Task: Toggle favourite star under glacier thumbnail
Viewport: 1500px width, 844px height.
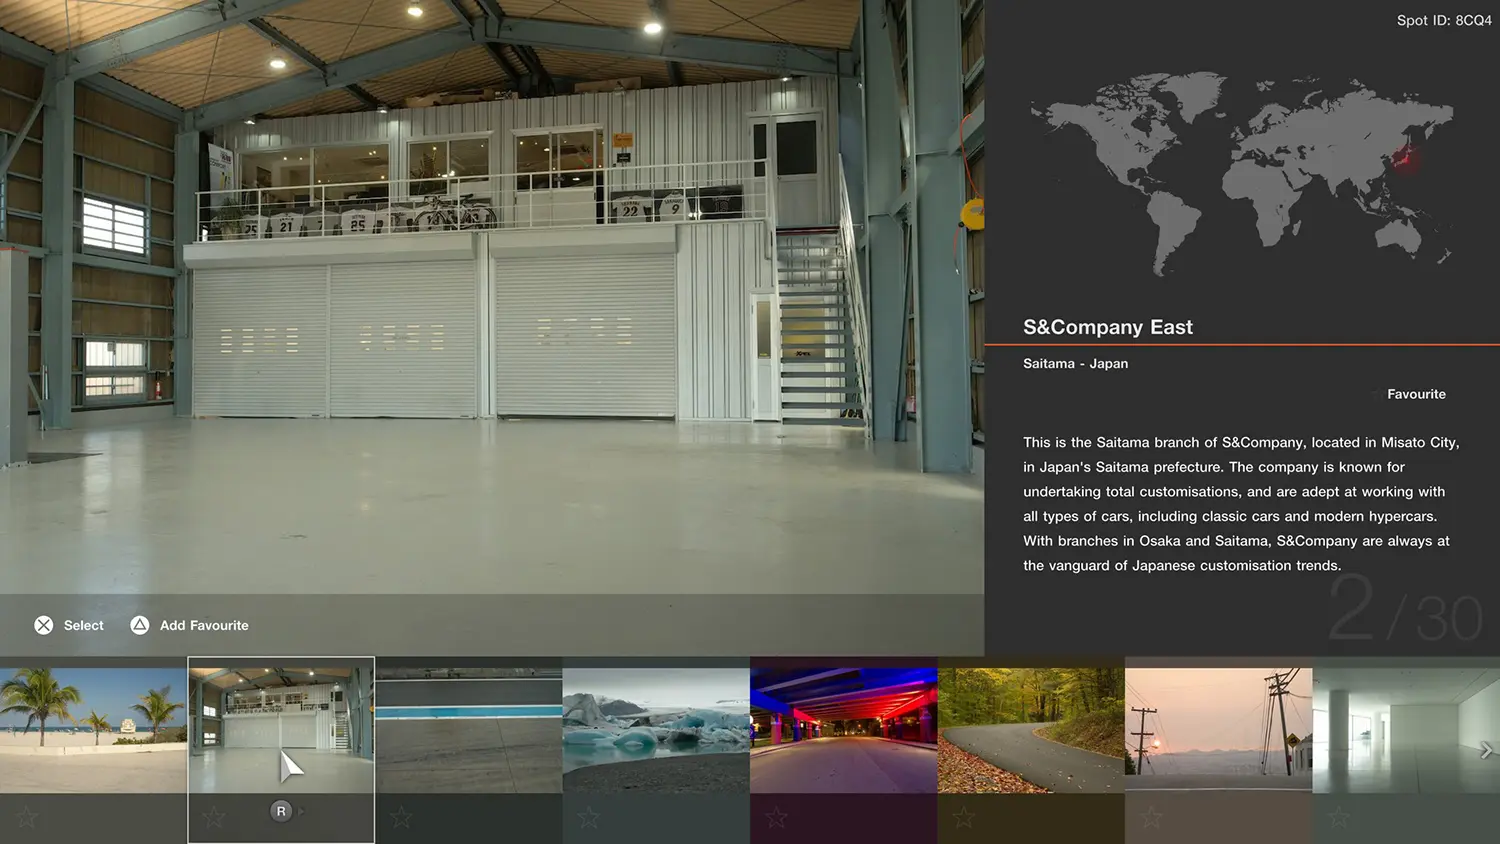Action: tap(589, 817)
